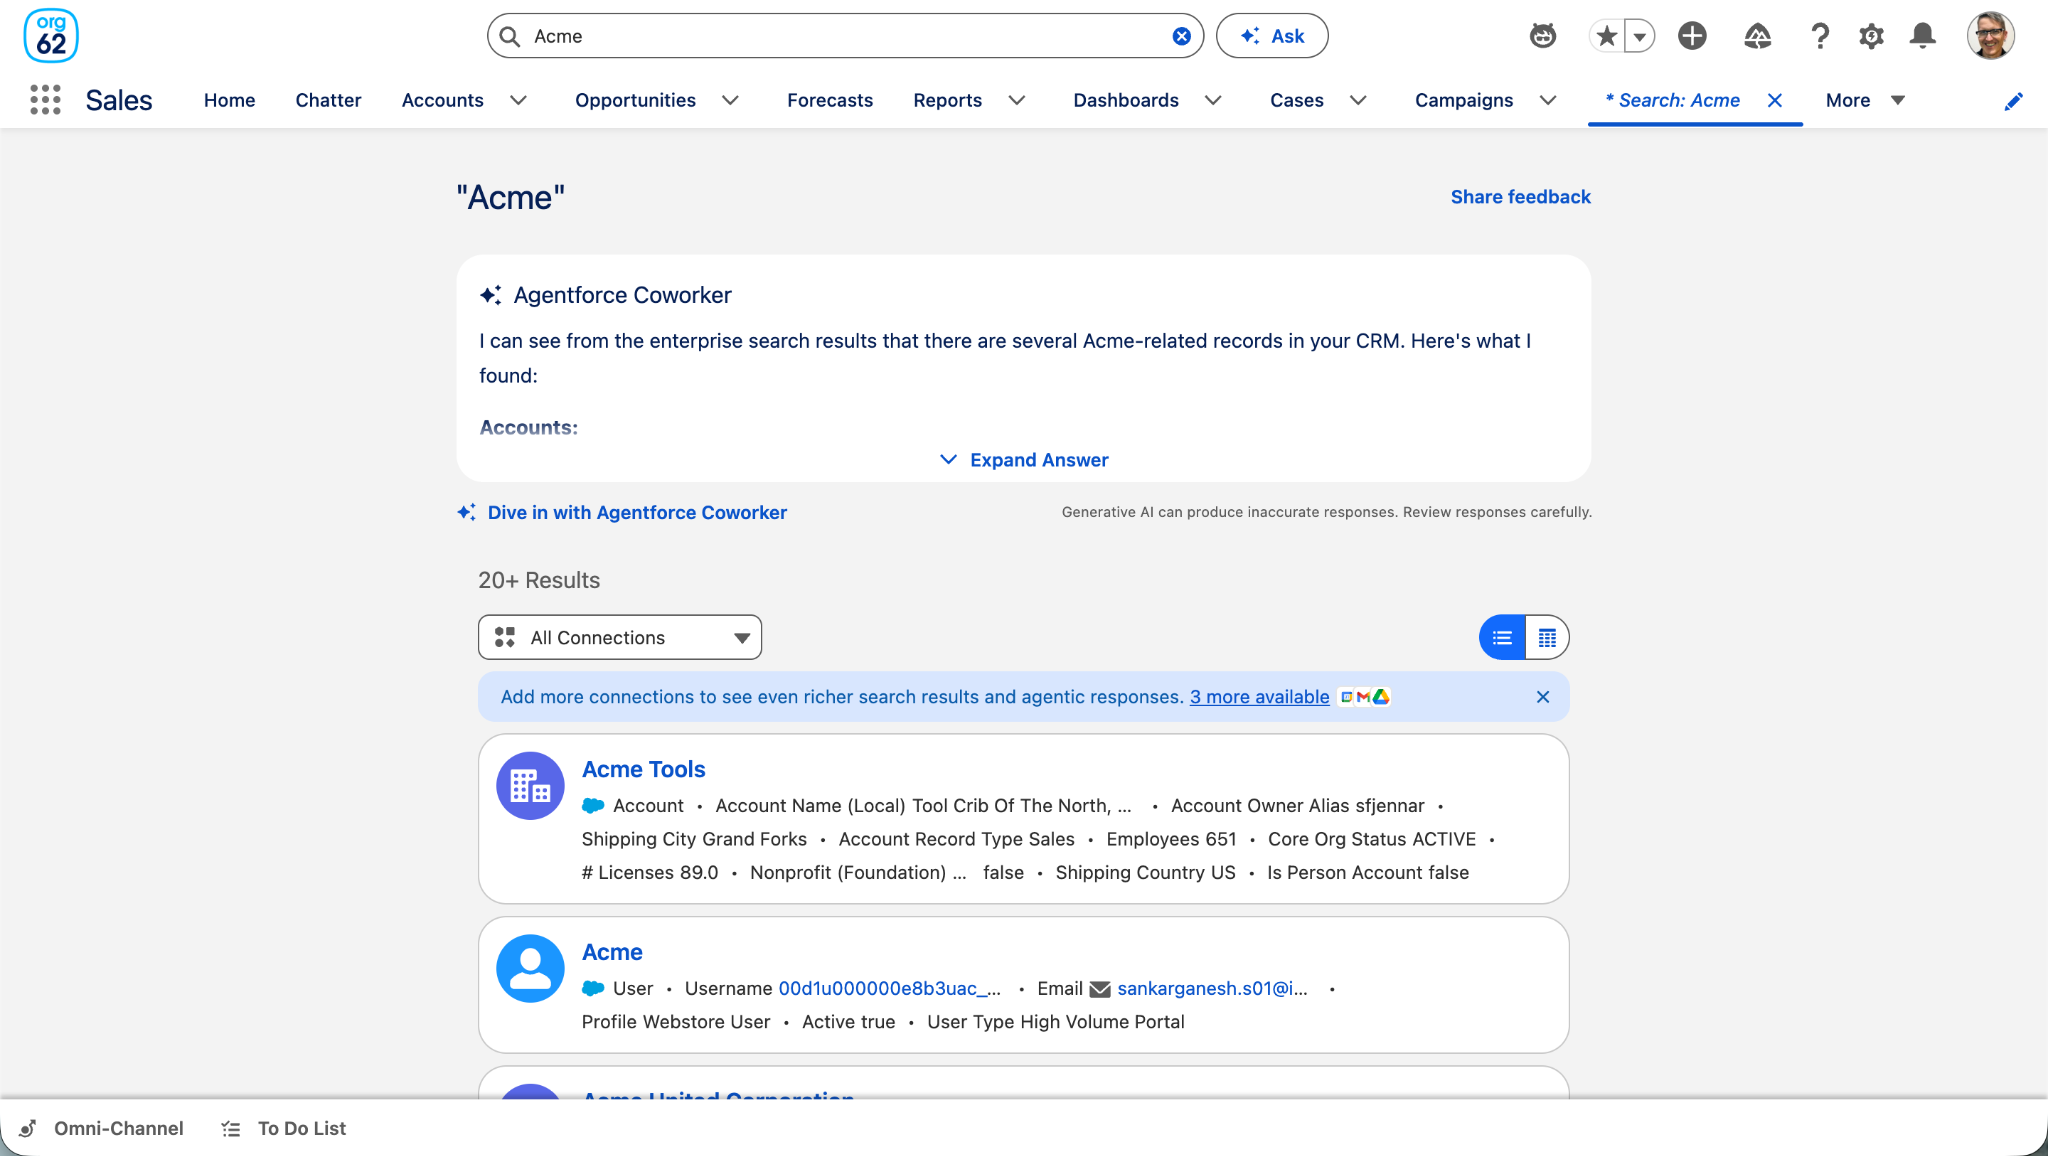Open the Astro mascot guidance icon
This screenshot has height=1156, width=2048.
point(1543,36)
